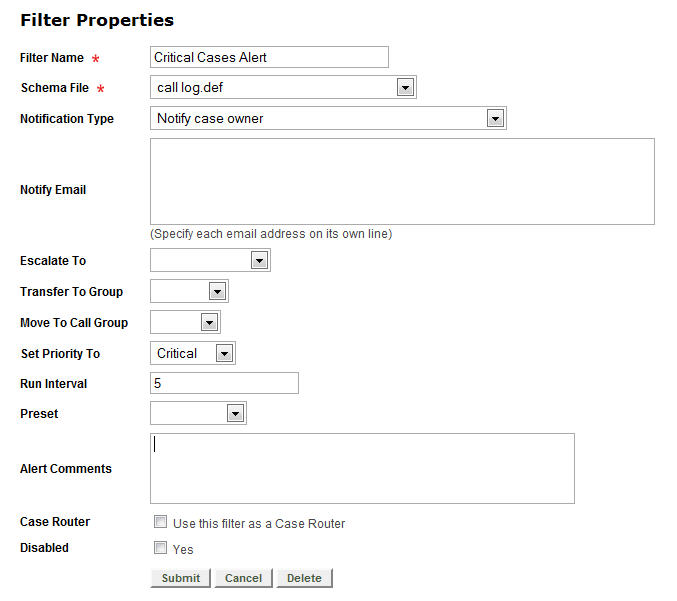Open the Move To Call Group dropdown
The width and height of the screenshot is (677, 601).
click(x=209, y=323)
